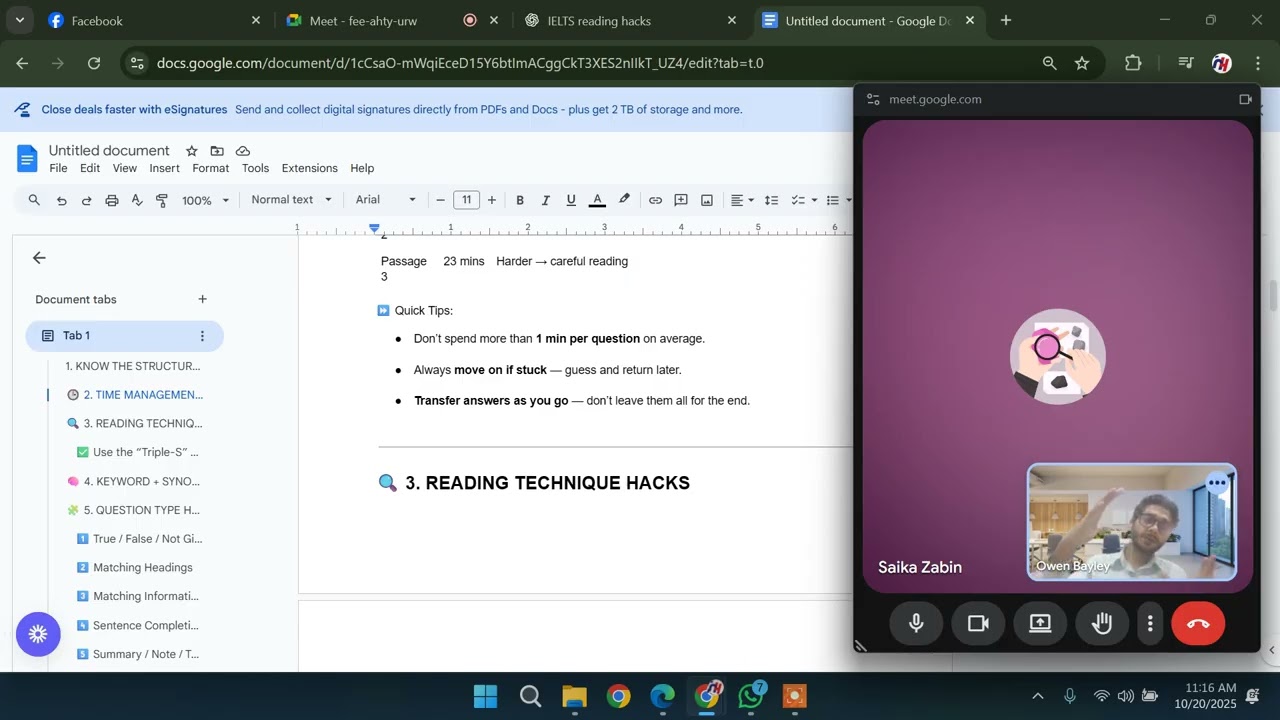Increase font size
The width and height of the screenshot is (1280, 720).
coord(491,200)
